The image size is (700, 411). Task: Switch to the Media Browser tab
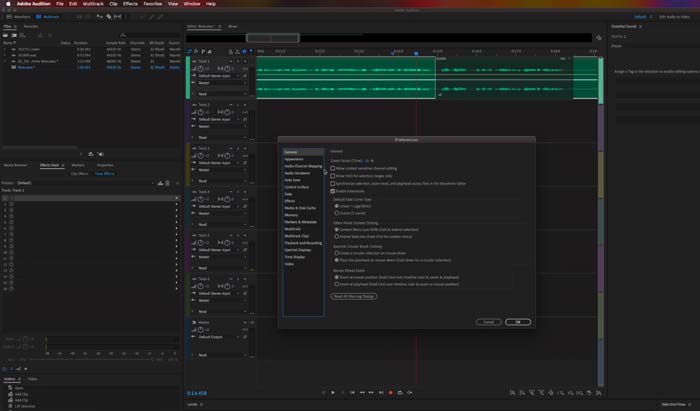pos(16,165)
